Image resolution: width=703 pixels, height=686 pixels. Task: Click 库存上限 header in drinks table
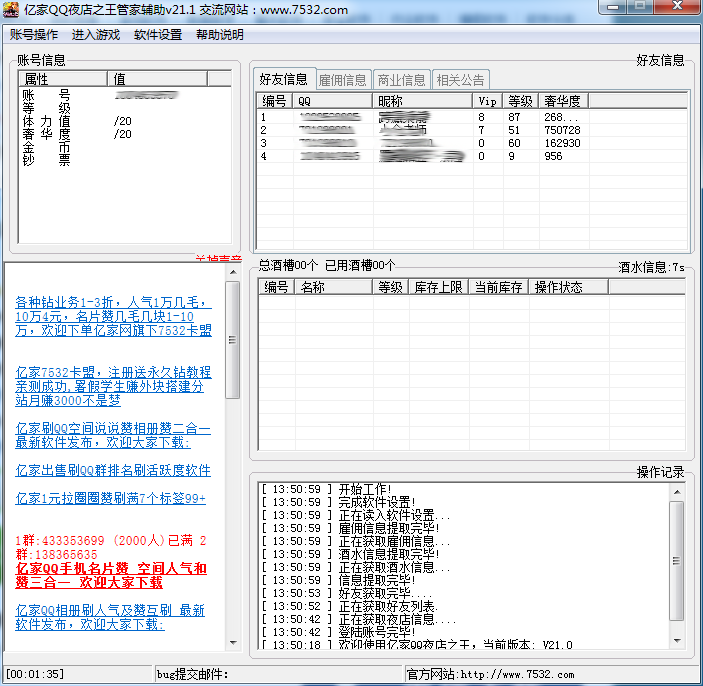click(438, 287)
